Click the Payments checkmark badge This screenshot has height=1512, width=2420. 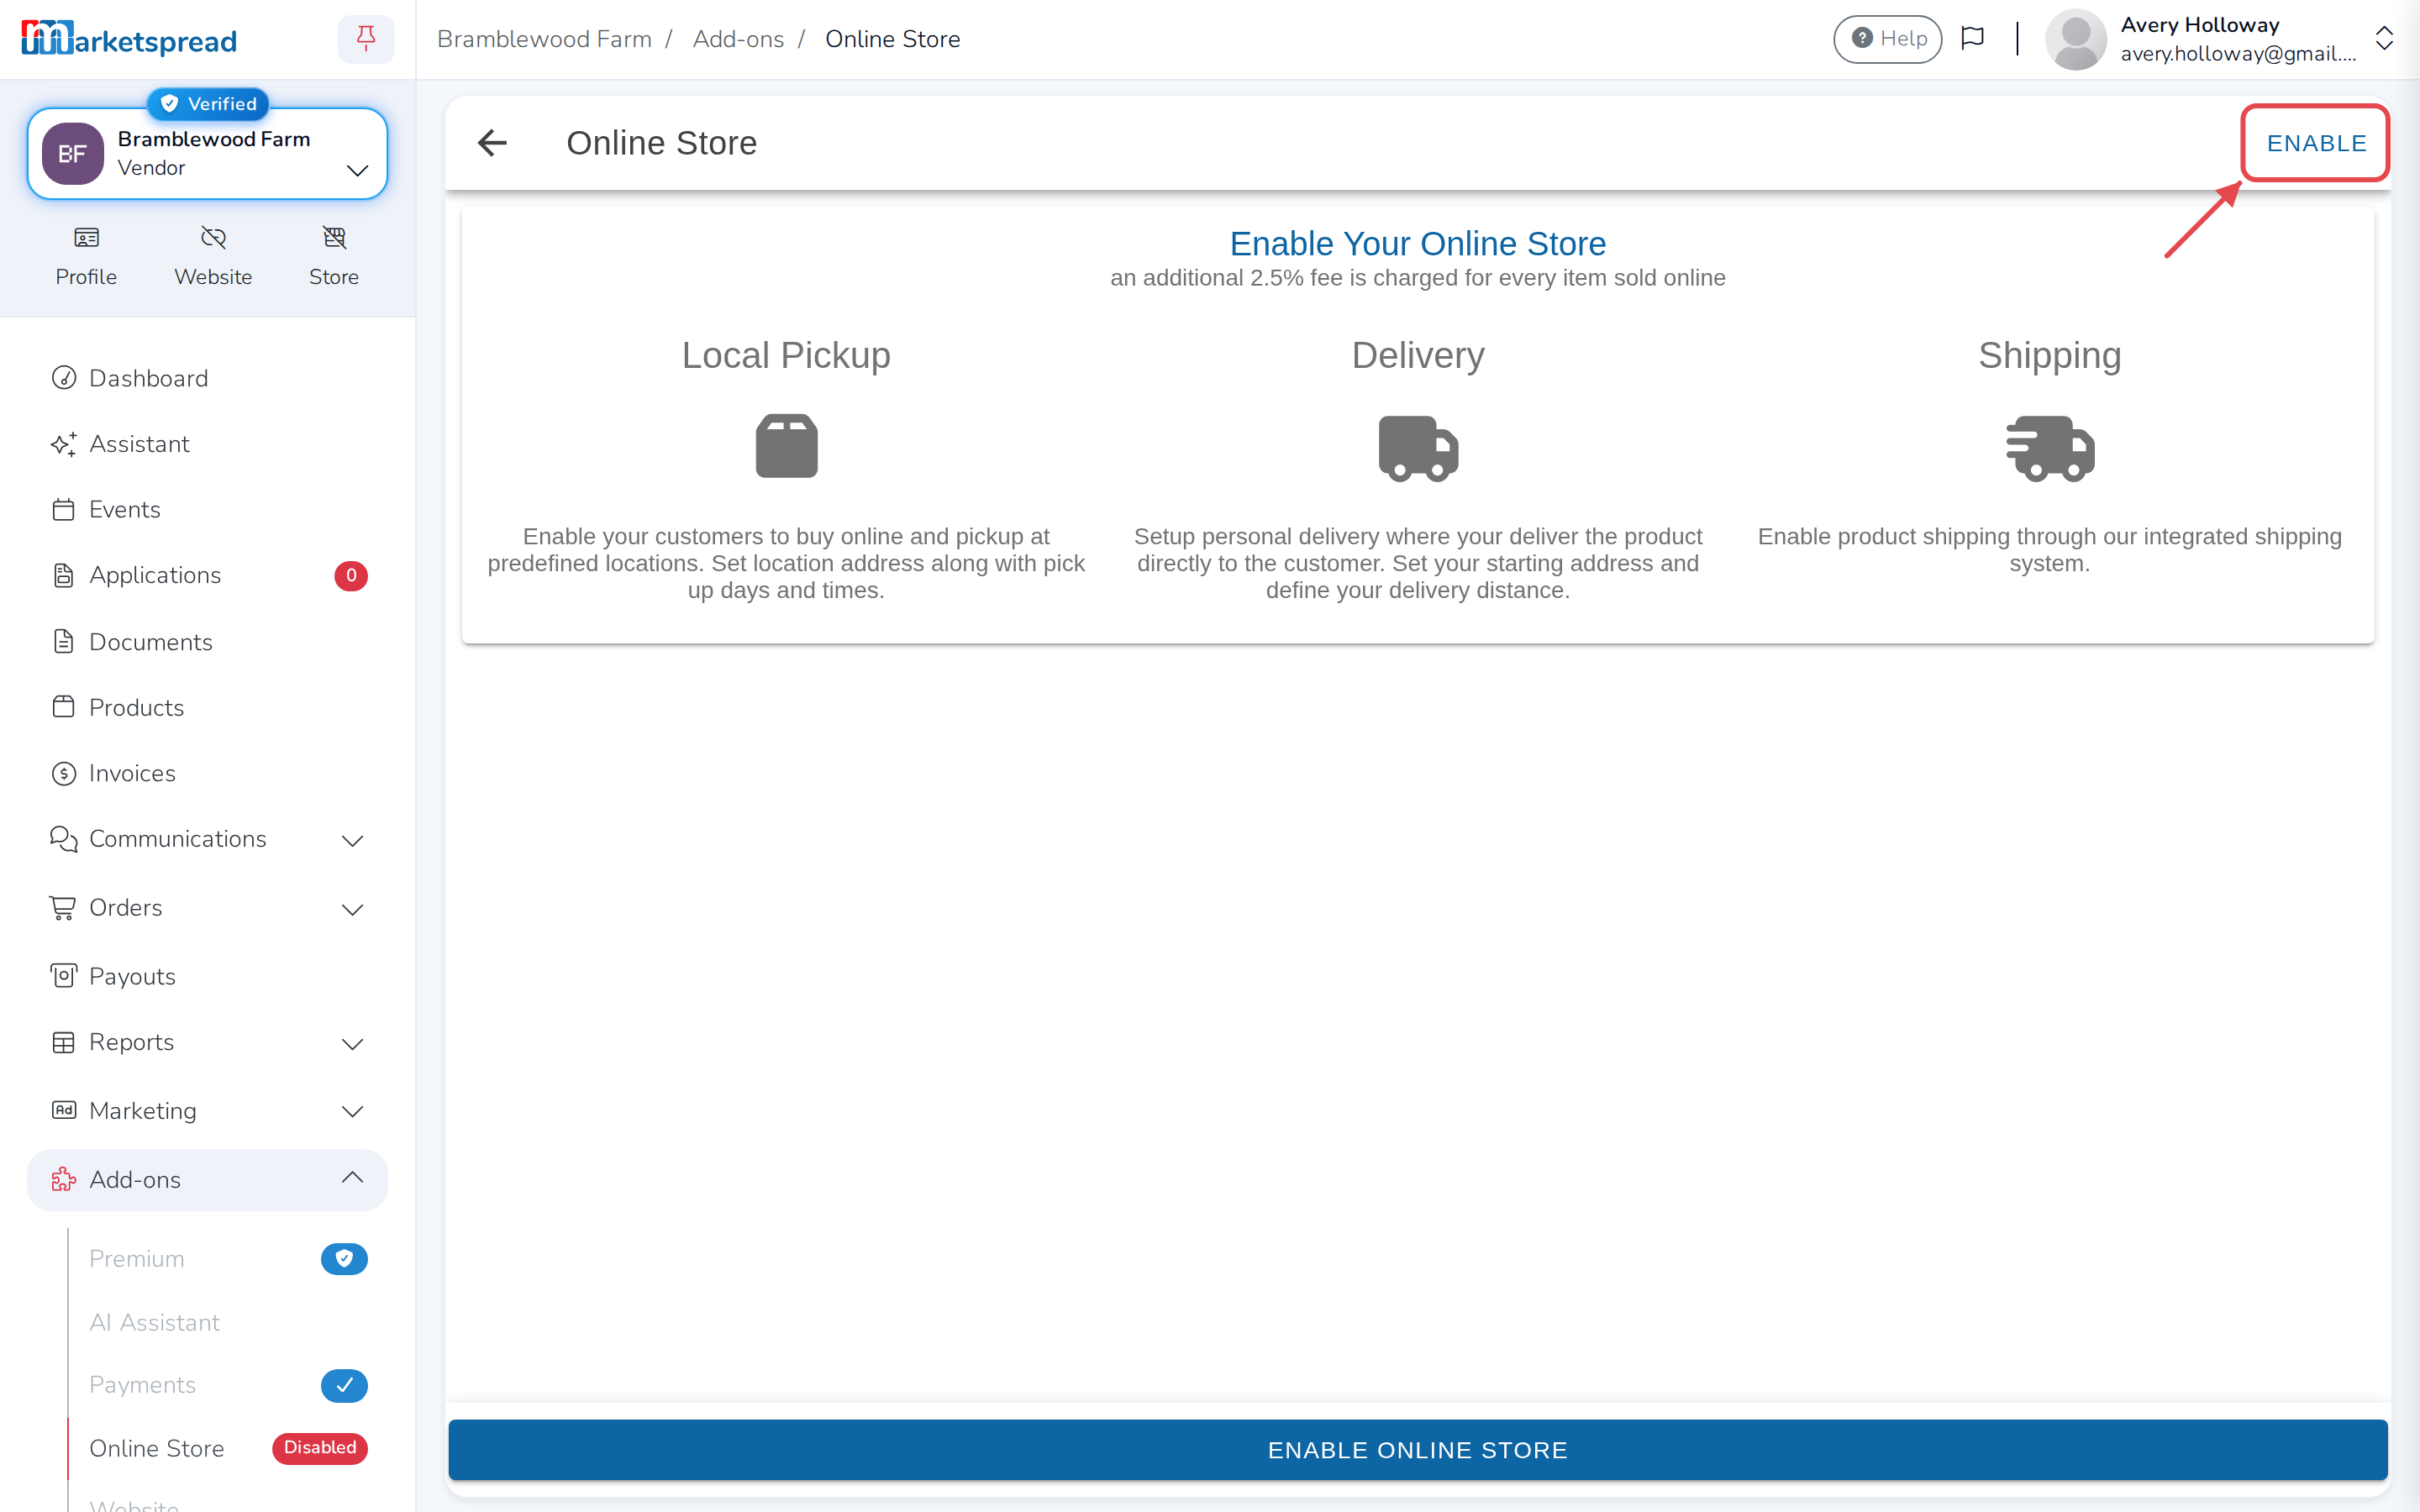(344, 1385)
